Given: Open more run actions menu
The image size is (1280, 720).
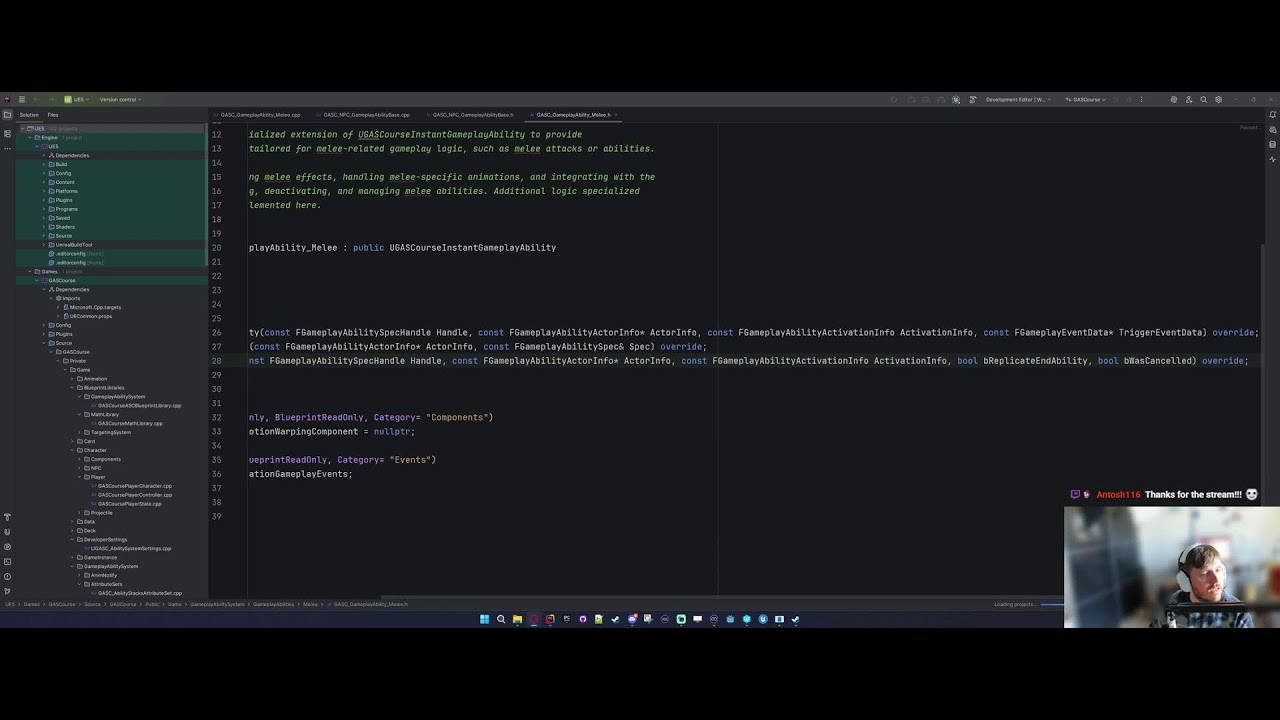Looking at the screenshot, I should point(1142,100).
